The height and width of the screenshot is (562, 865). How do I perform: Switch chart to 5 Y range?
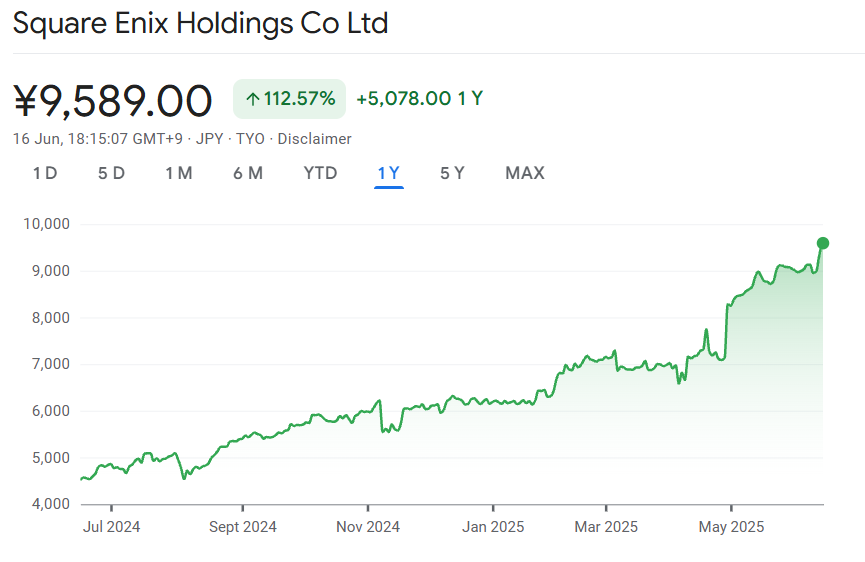452,173
